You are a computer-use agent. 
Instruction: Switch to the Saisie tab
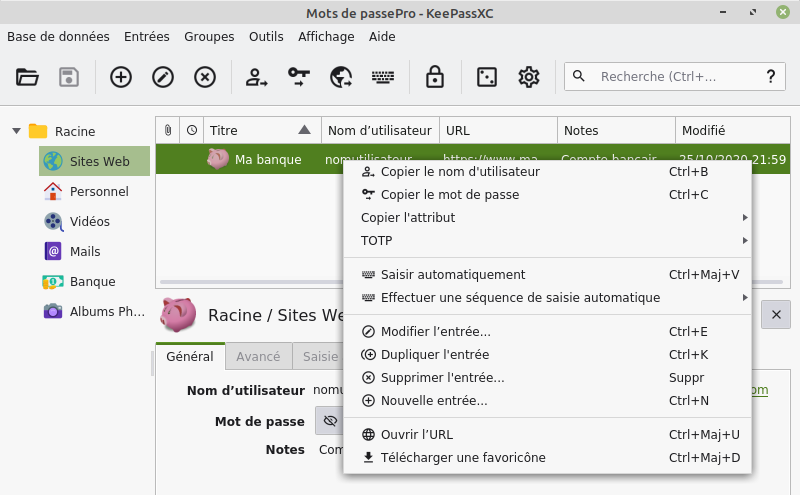[320, 356]
